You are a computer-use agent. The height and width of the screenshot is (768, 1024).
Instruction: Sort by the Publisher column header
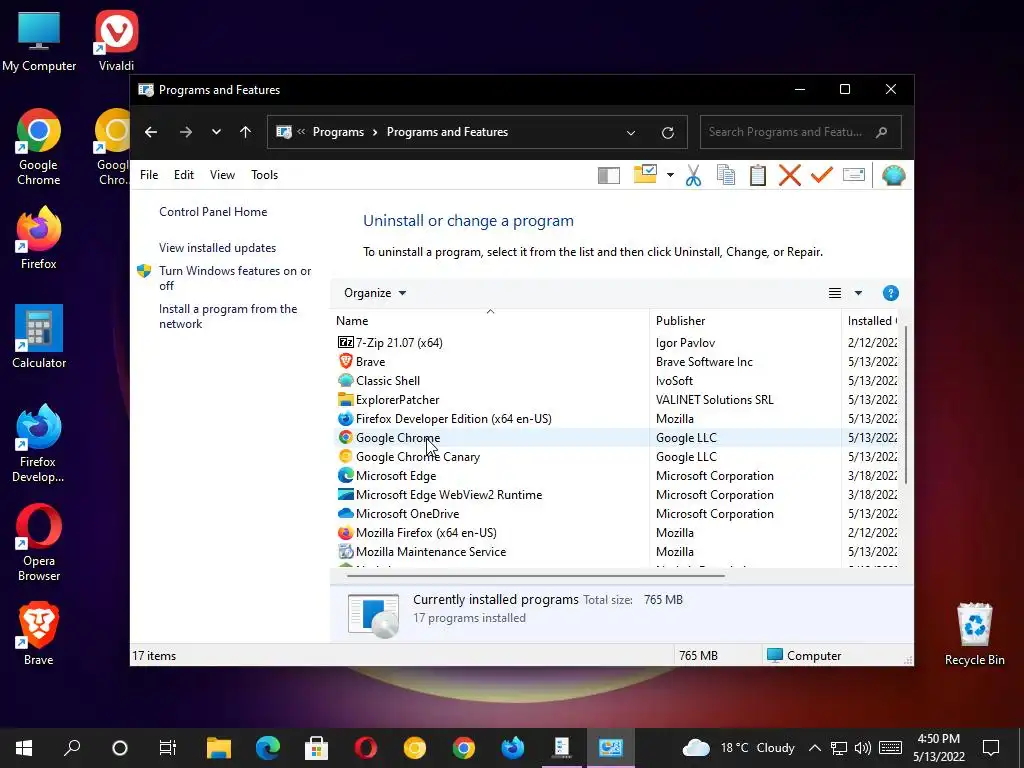point(745,321)
